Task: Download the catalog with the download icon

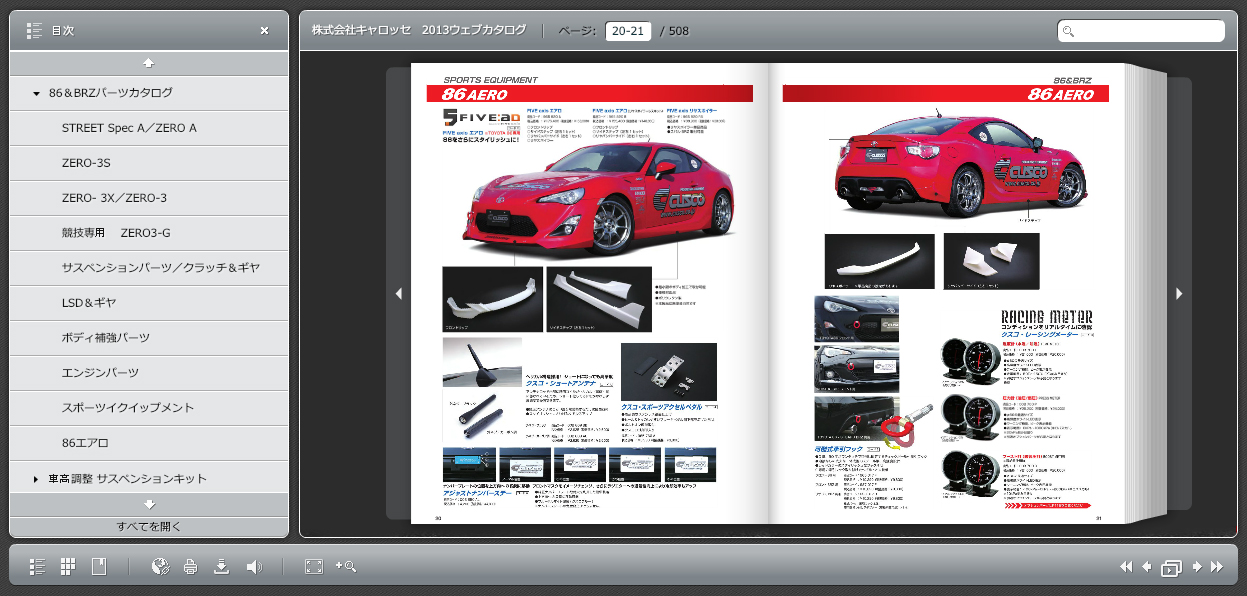Action: coord(222,567)
